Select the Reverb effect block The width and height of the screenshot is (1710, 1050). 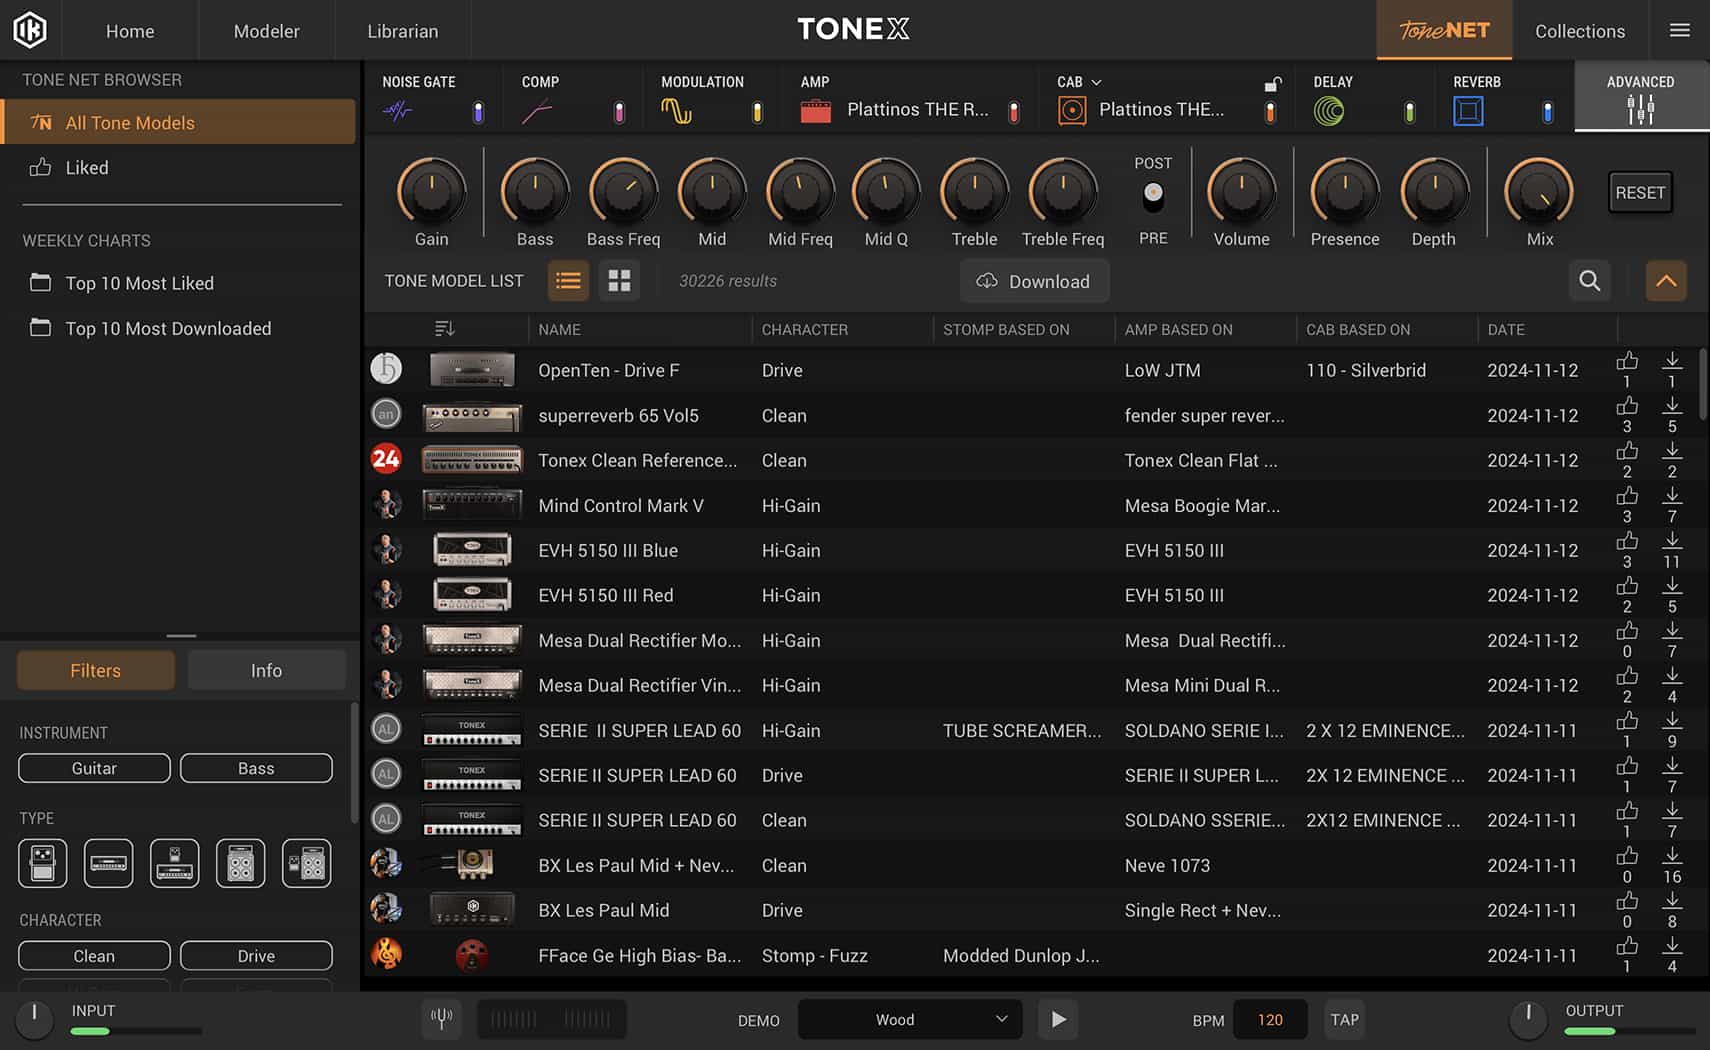[x=1468, y=110]
